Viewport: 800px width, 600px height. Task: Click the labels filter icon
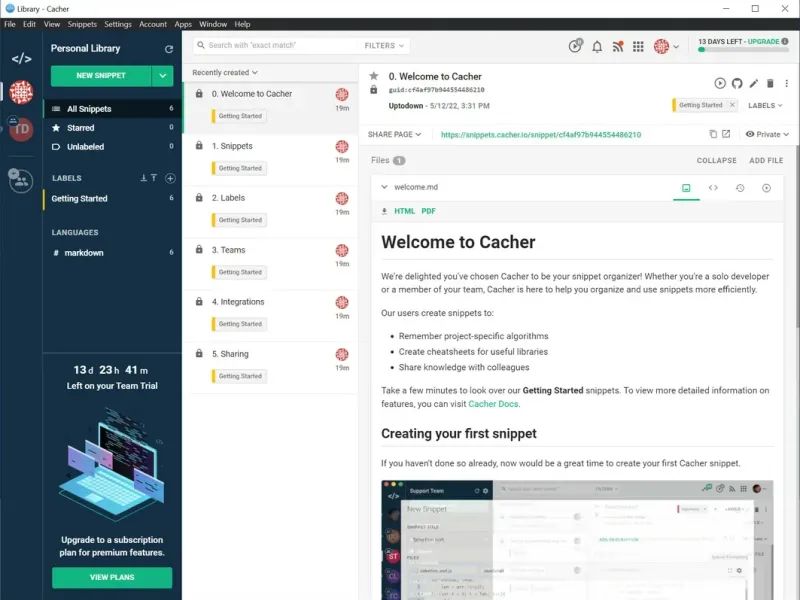click(154, 178)
